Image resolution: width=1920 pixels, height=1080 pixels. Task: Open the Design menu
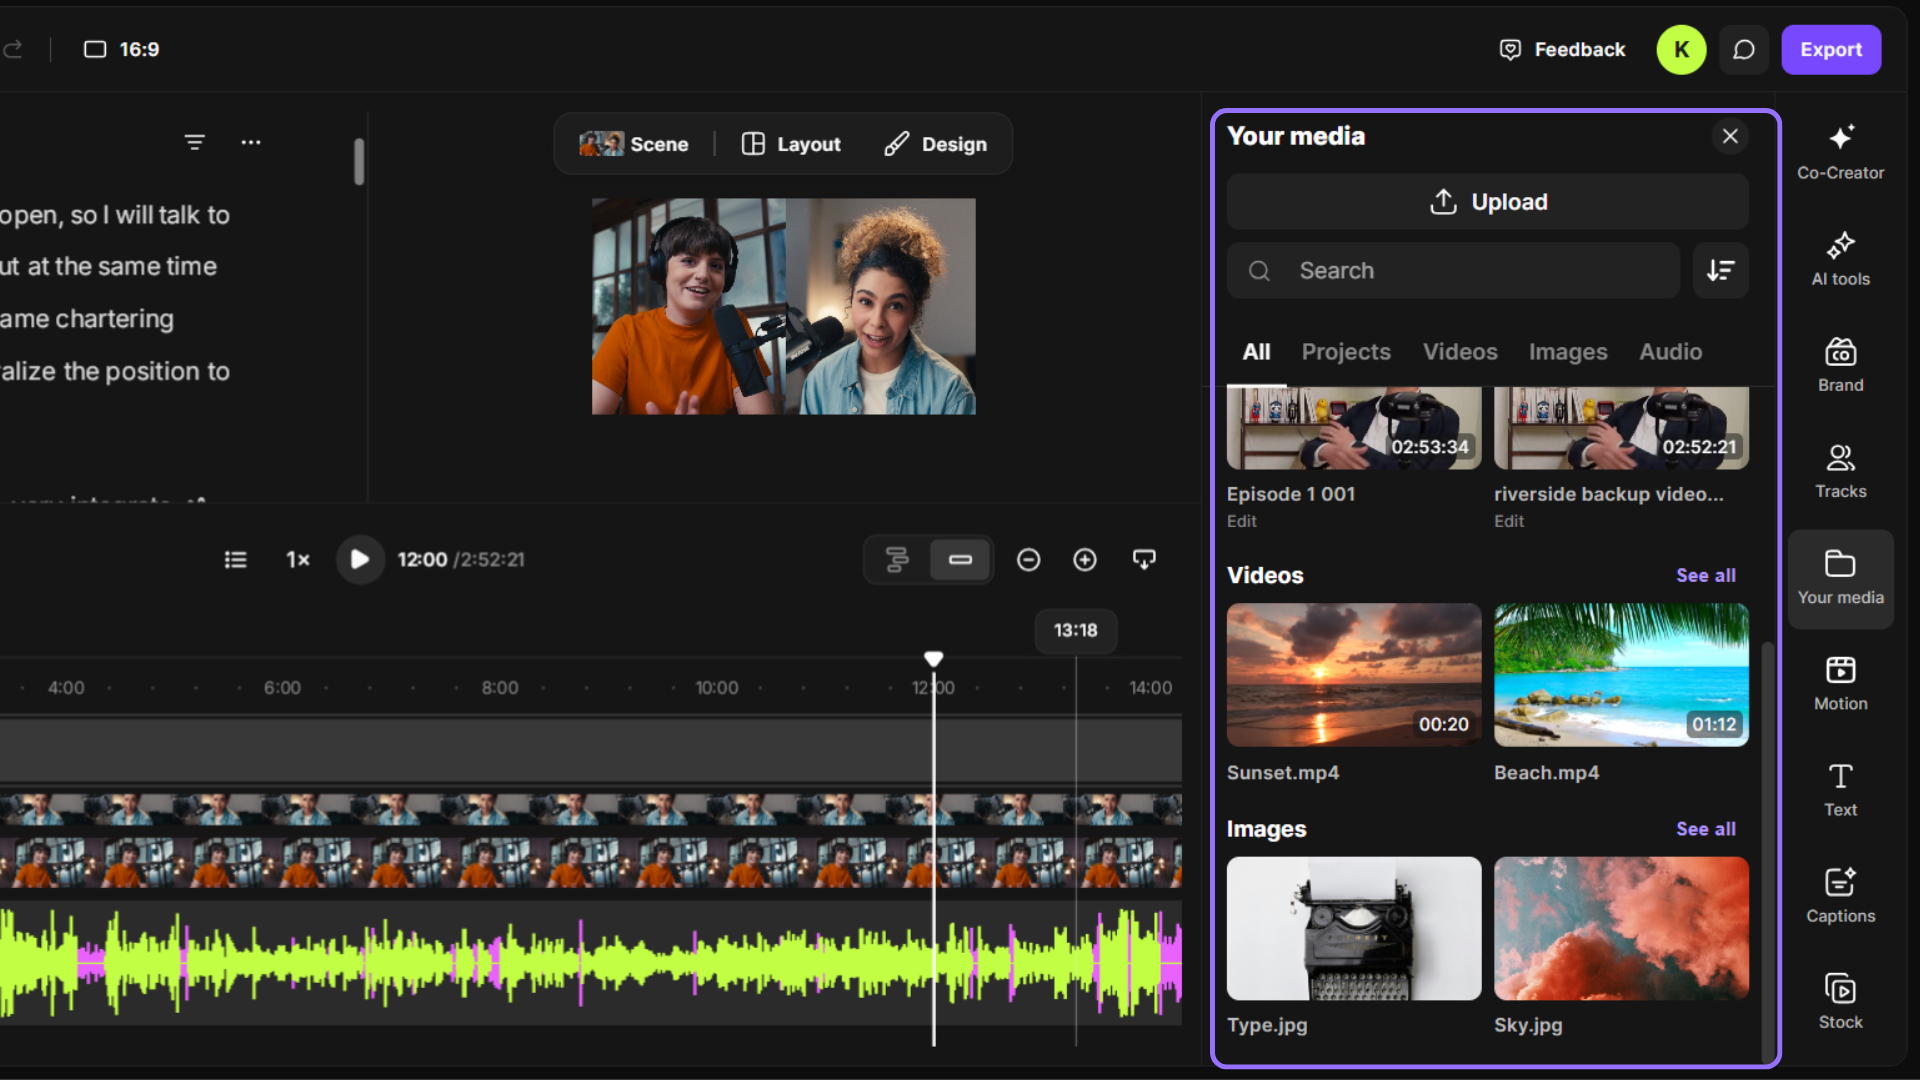[935, 144]
